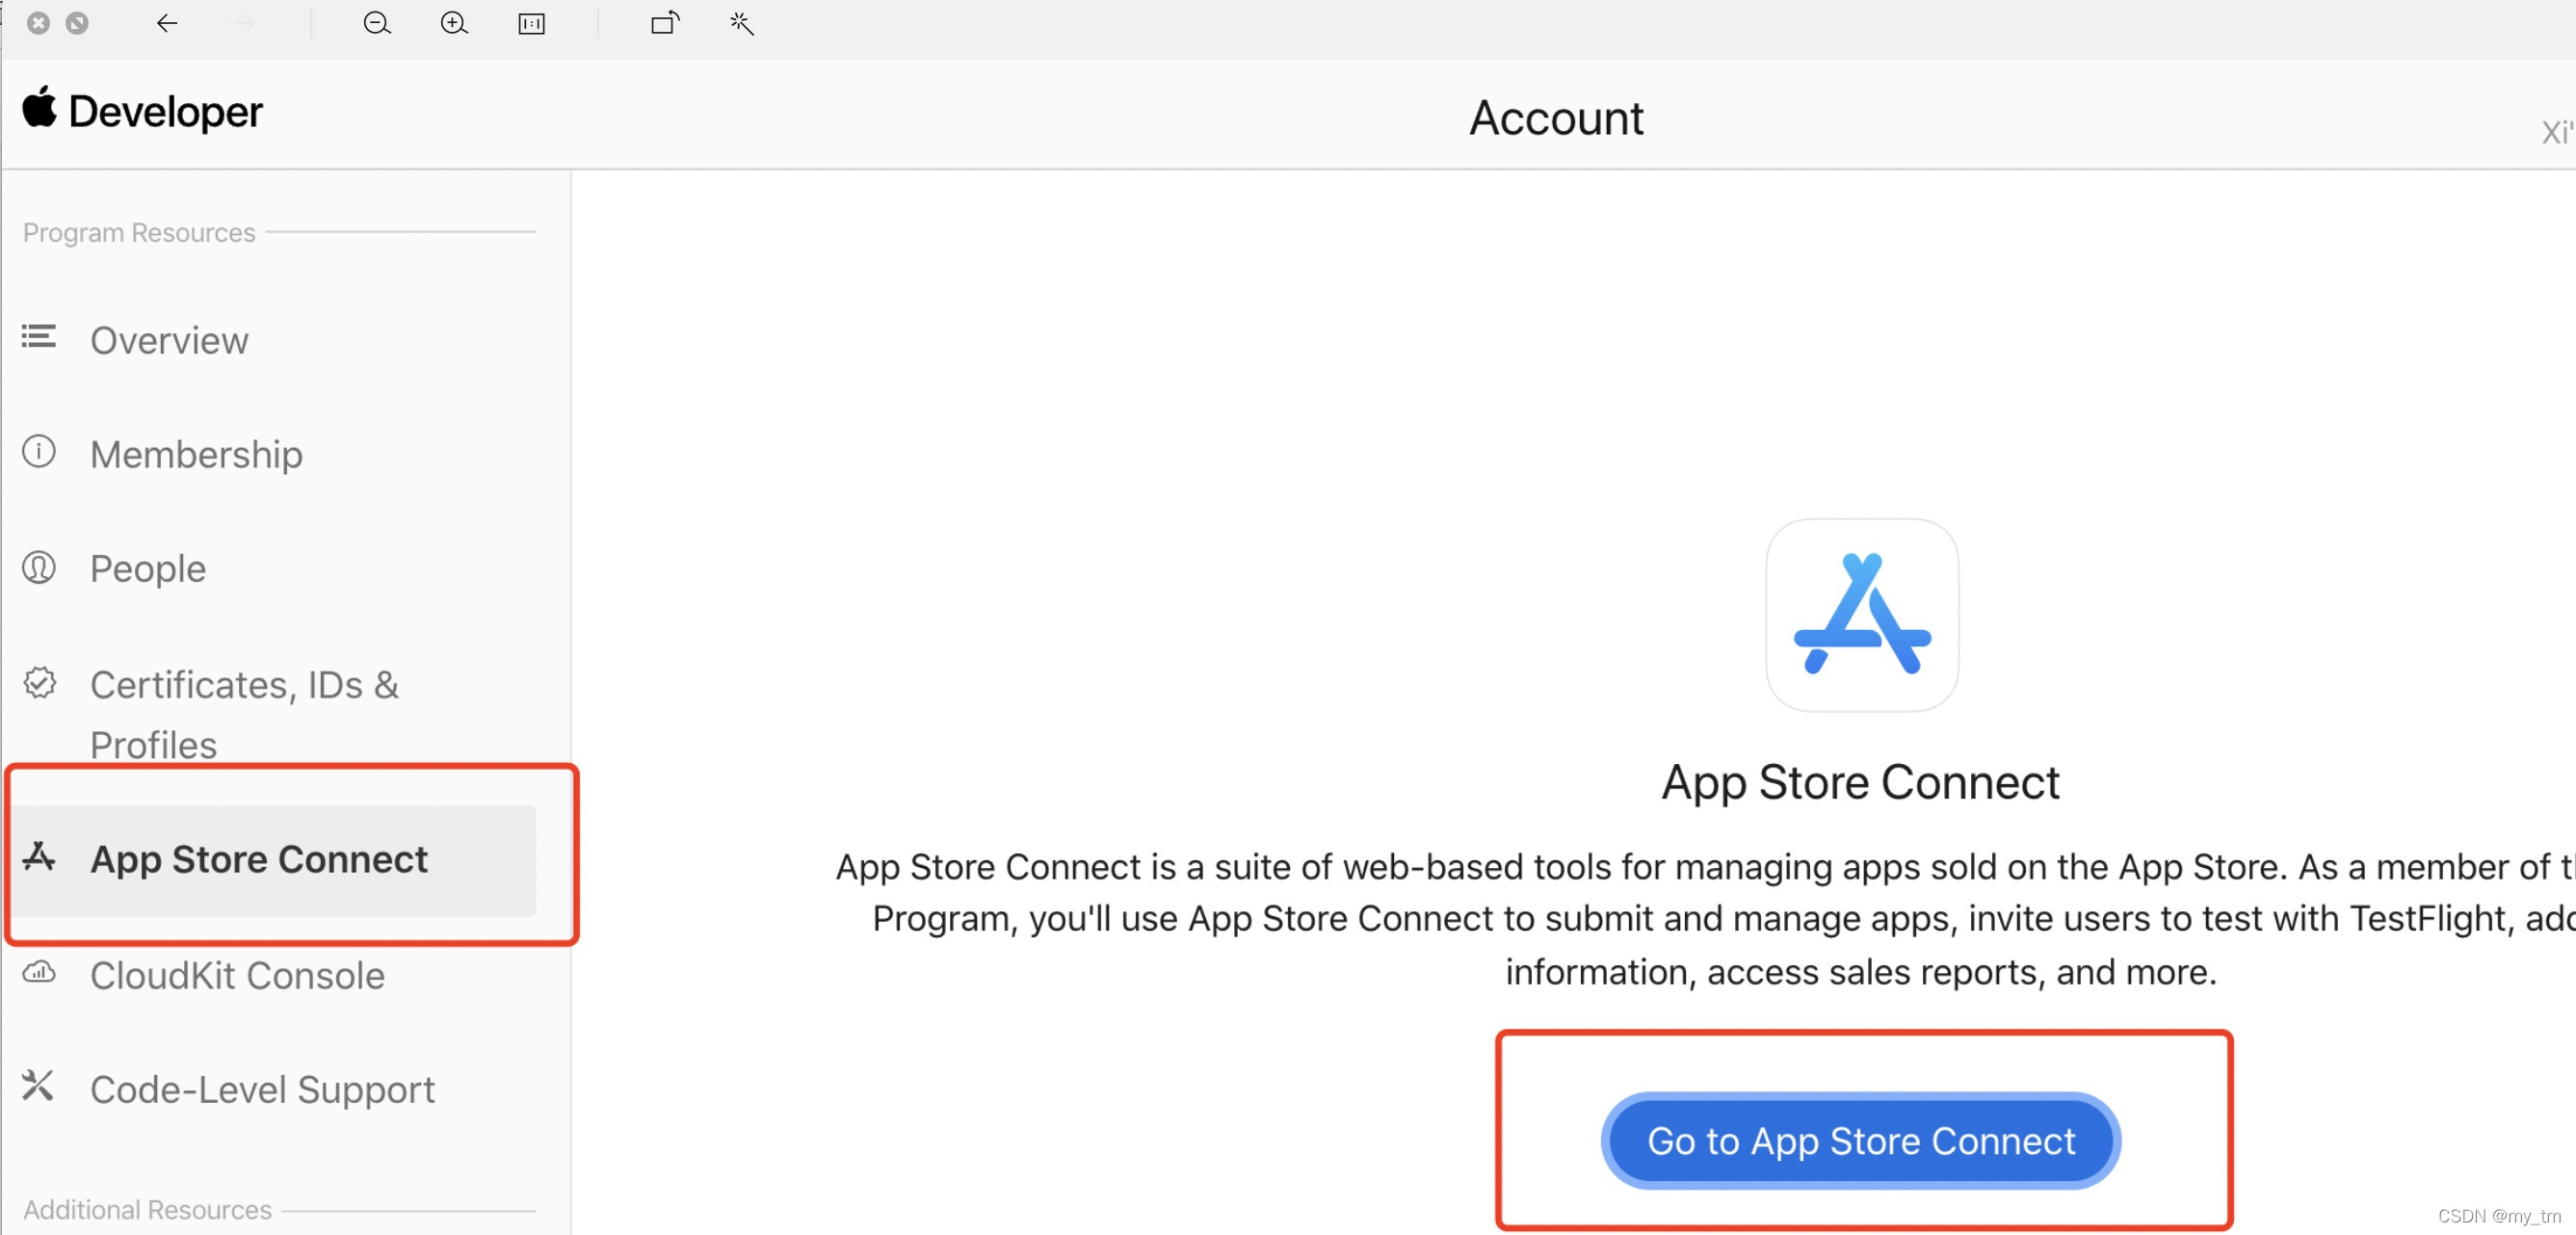Screen dimensions: 2576x1235
Task: Click the Membership info icon
Action: [39, 452]
